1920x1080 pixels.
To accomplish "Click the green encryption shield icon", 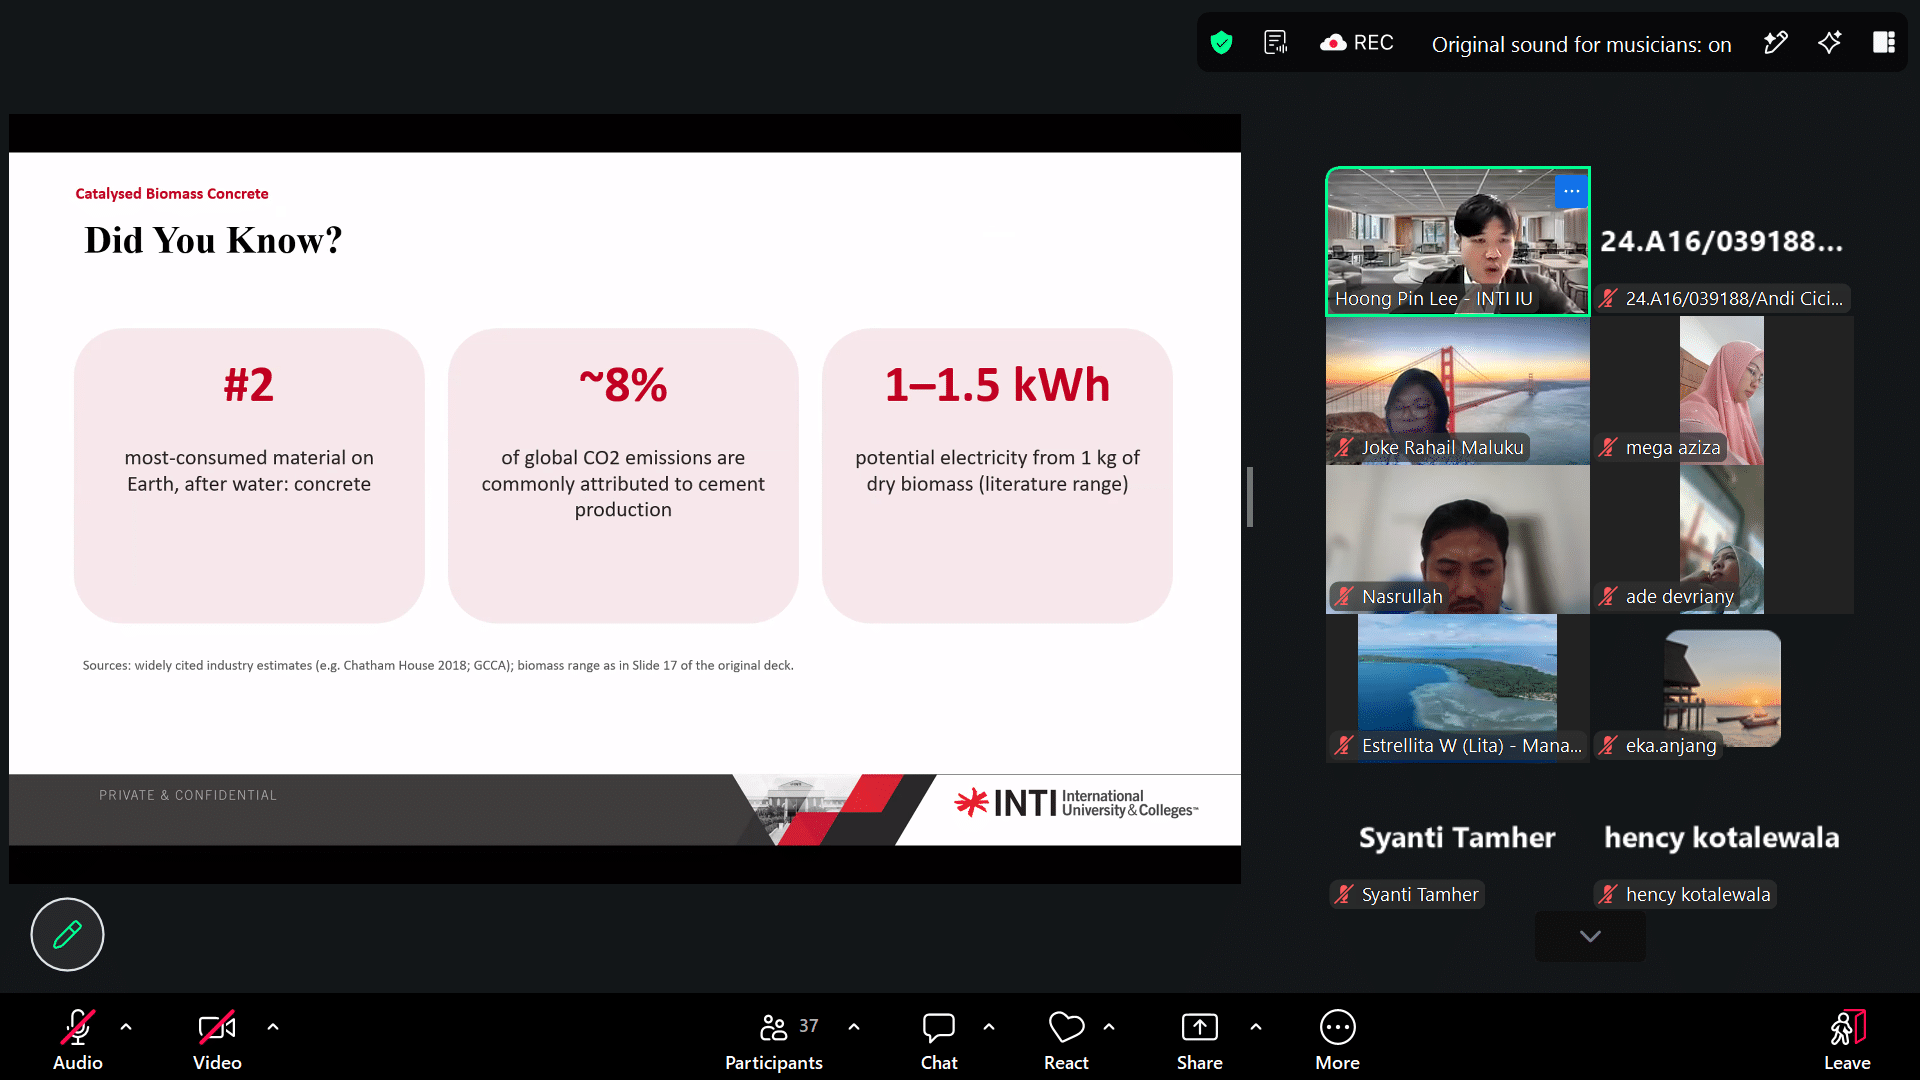I will pyautogui.click(x=1221, y=43).
